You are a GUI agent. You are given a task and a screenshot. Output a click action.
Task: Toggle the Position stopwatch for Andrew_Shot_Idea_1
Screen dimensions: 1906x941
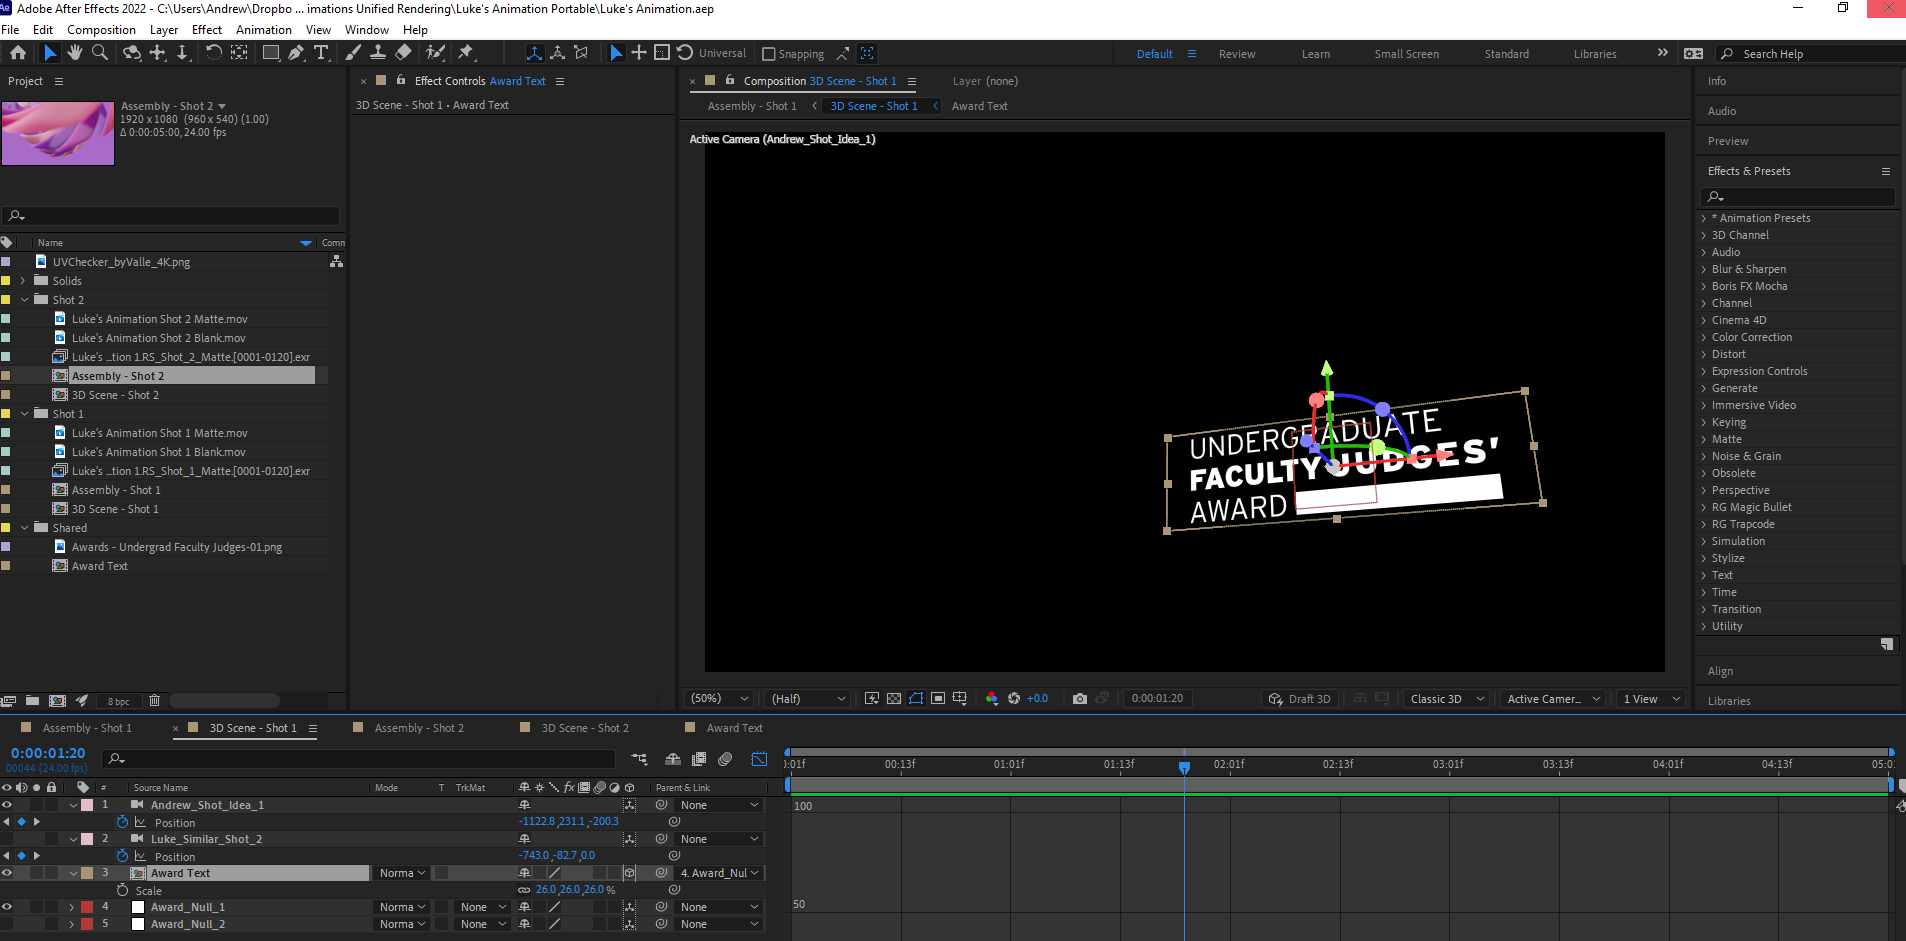(122, 822)
